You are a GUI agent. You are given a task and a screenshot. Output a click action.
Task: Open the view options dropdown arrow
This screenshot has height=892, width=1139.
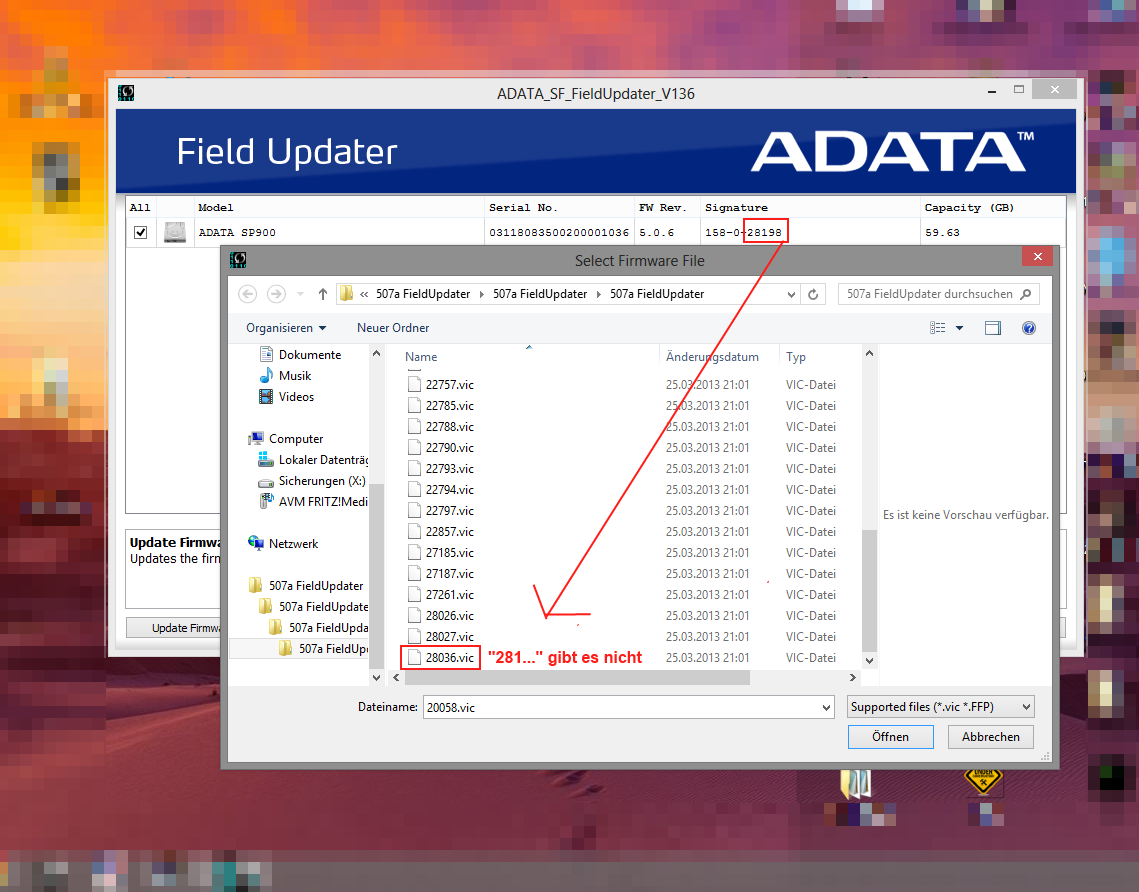[960, 328]
